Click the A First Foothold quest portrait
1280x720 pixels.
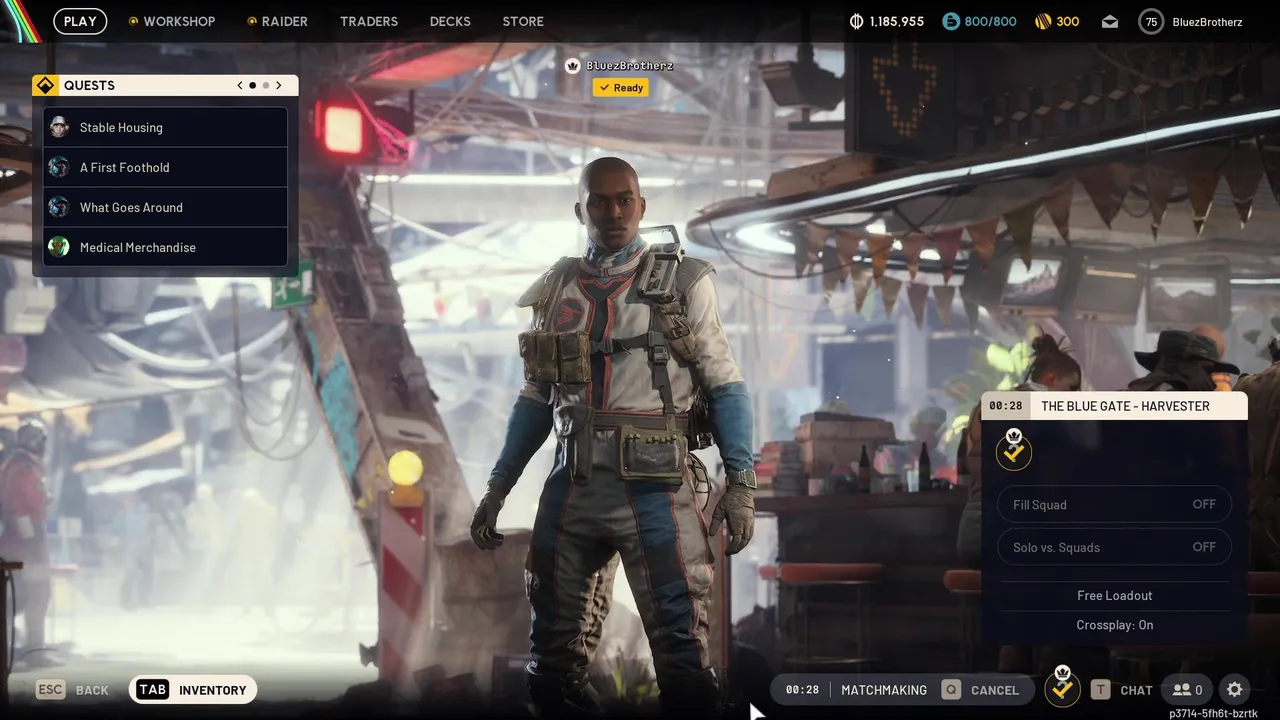(x=59, y=167)
